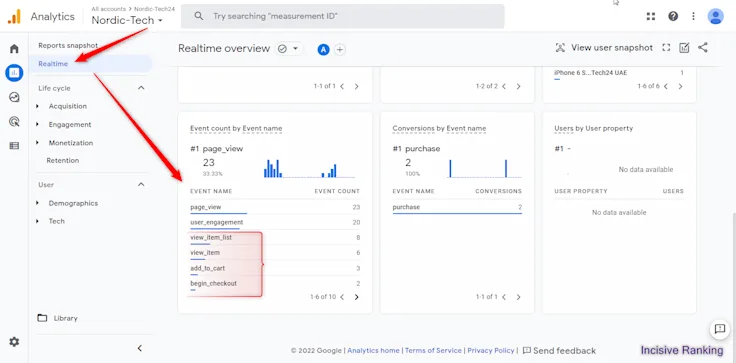Open Retention report in sidebar
Viewport: 736px width, 363px height.
pyautogui.click(x=62, y=161)
